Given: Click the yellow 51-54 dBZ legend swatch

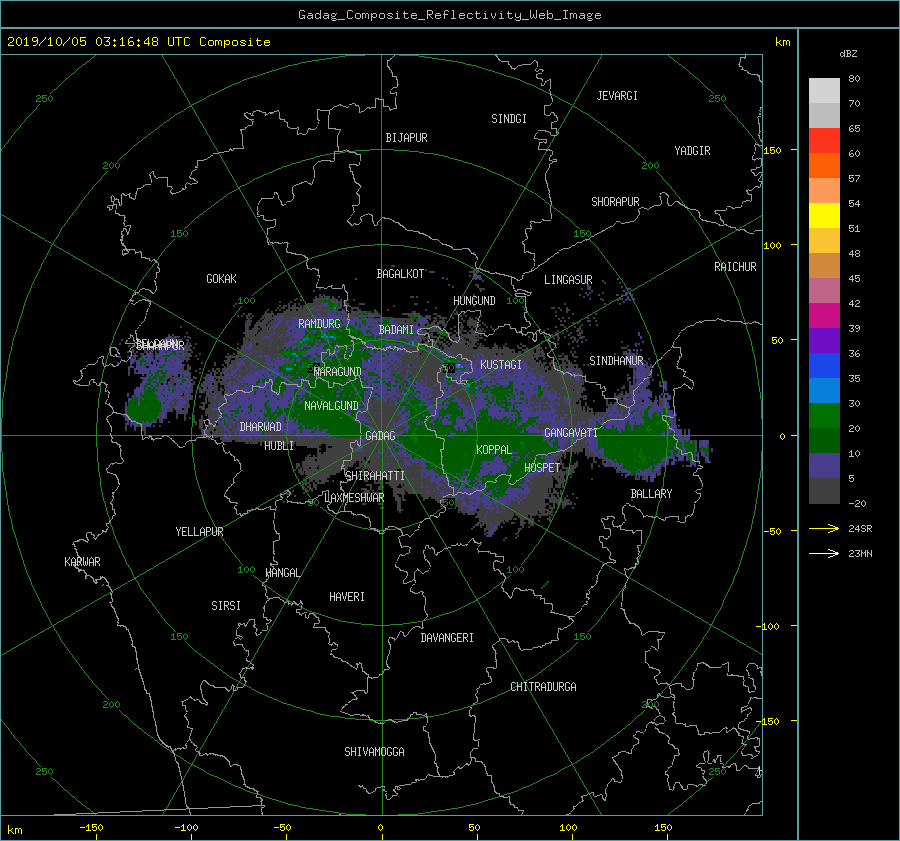Looking at the screenshot, I should (824, 216).
